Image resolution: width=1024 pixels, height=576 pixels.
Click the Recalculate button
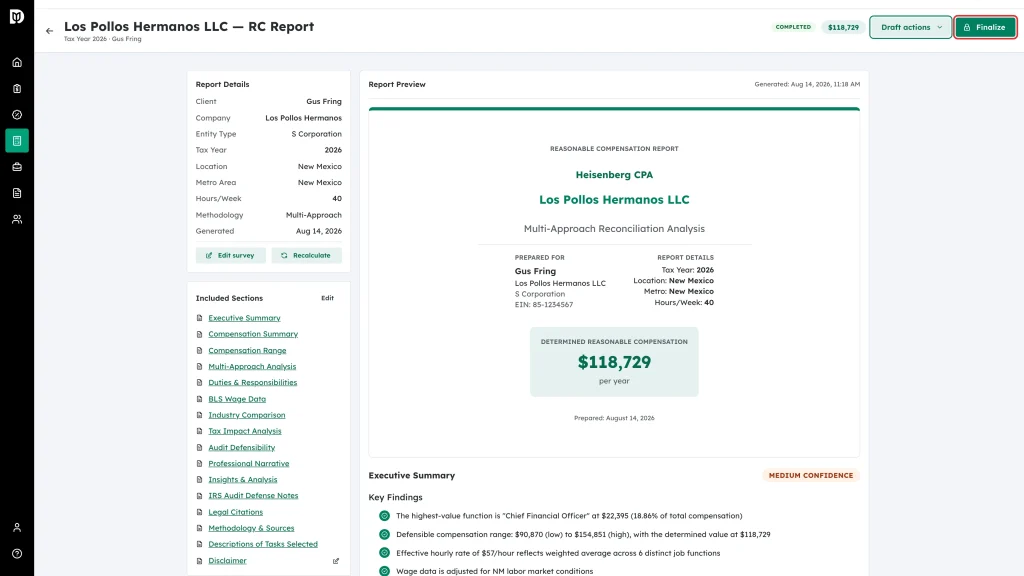coord(306,255)
